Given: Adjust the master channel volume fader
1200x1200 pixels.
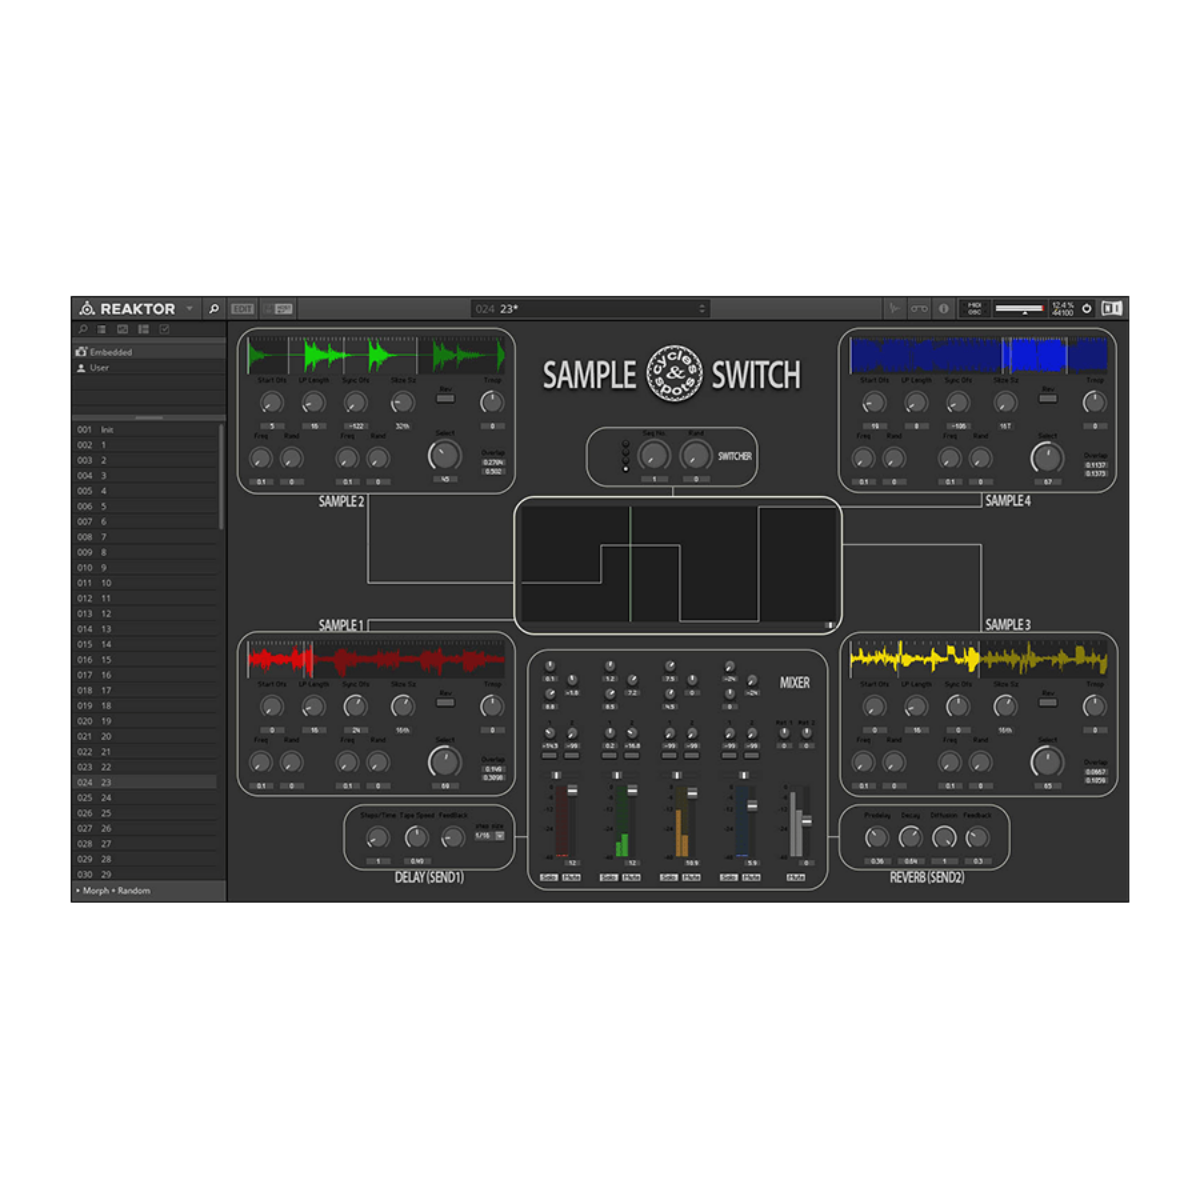Looking at the screenshot, I should click(x=806, y=820).
